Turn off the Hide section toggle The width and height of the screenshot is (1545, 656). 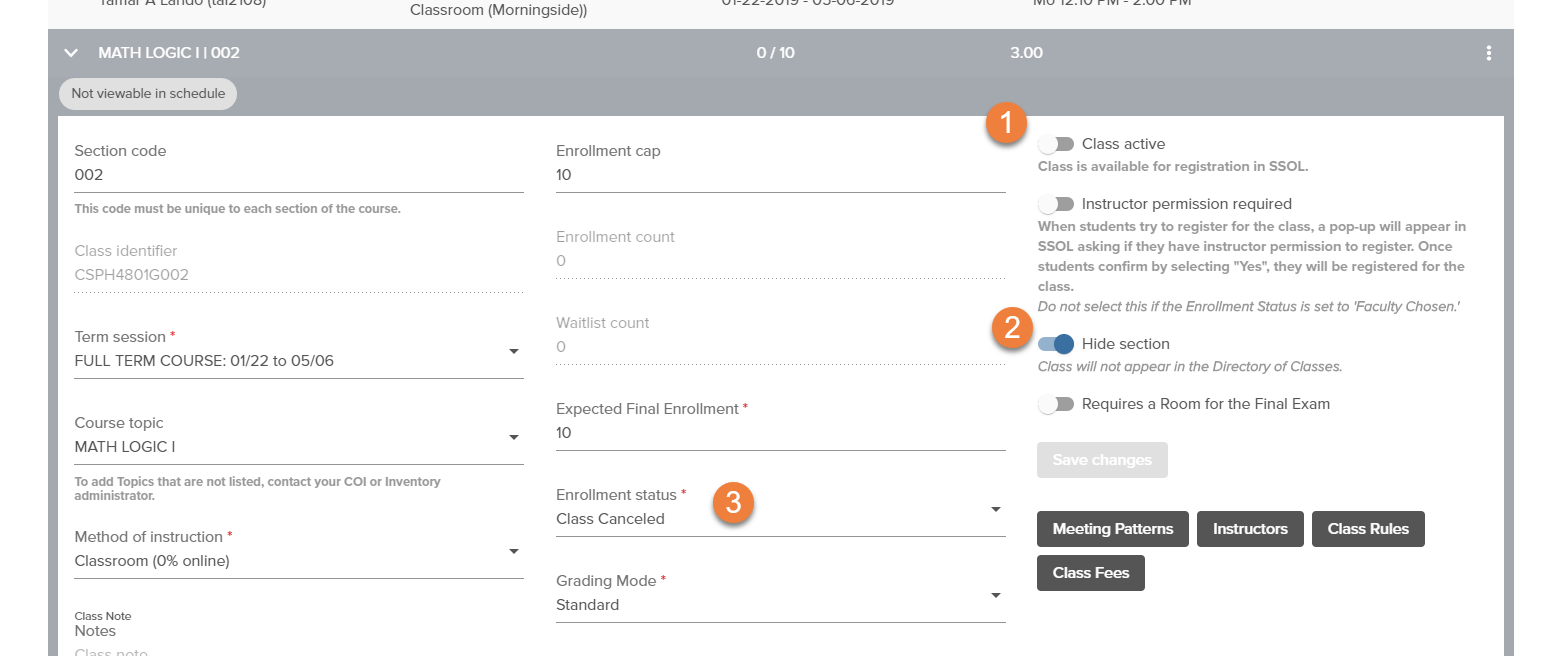click(1056, 344)
